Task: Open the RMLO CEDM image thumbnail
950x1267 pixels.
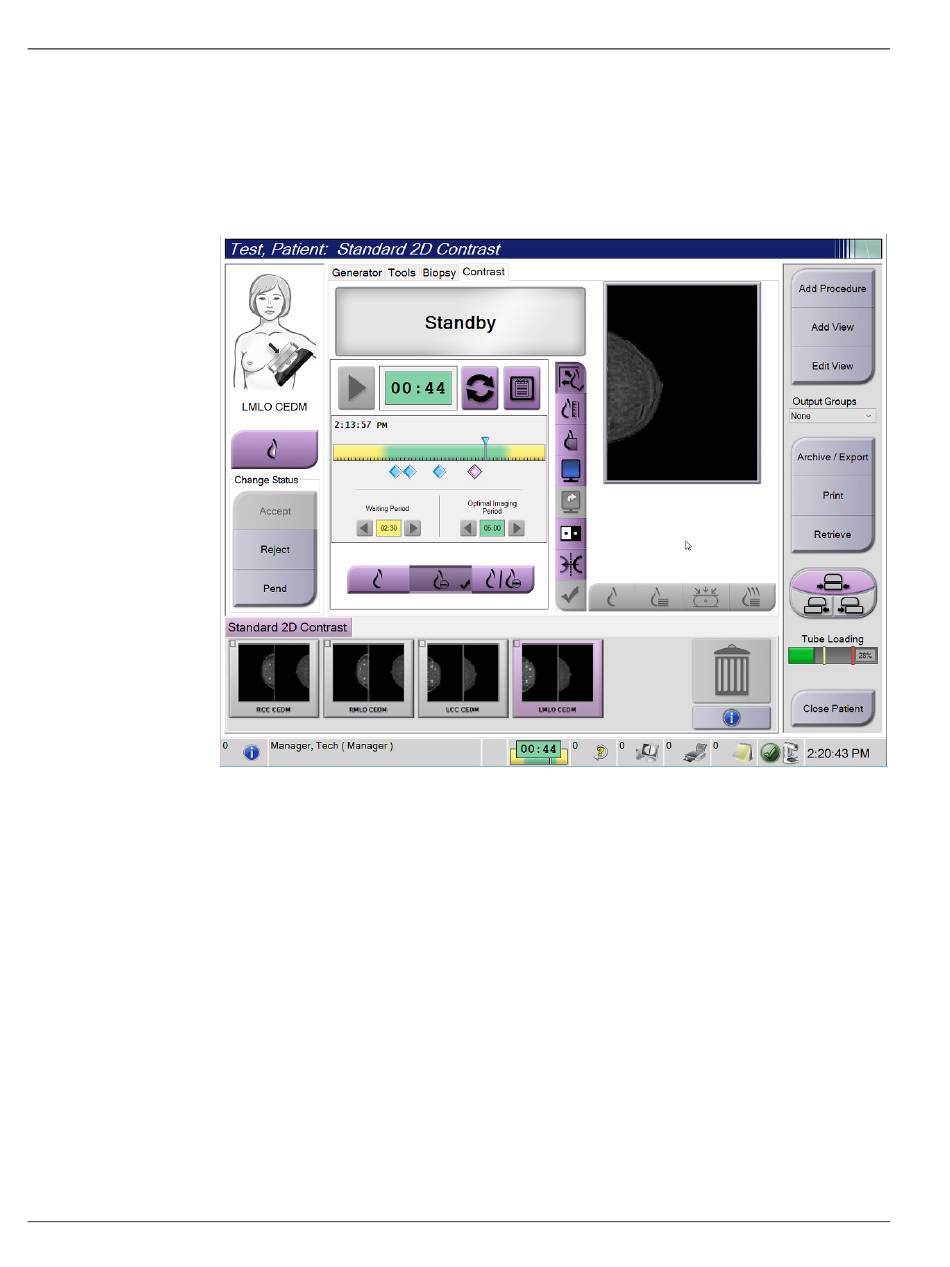Action: point(369,678)
